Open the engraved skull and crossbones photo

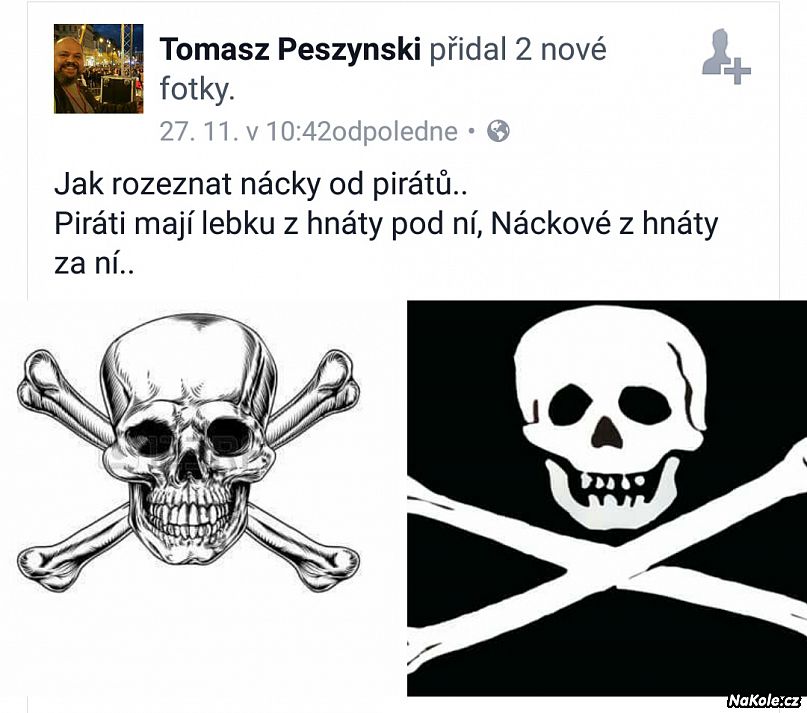tap(188, 455)
